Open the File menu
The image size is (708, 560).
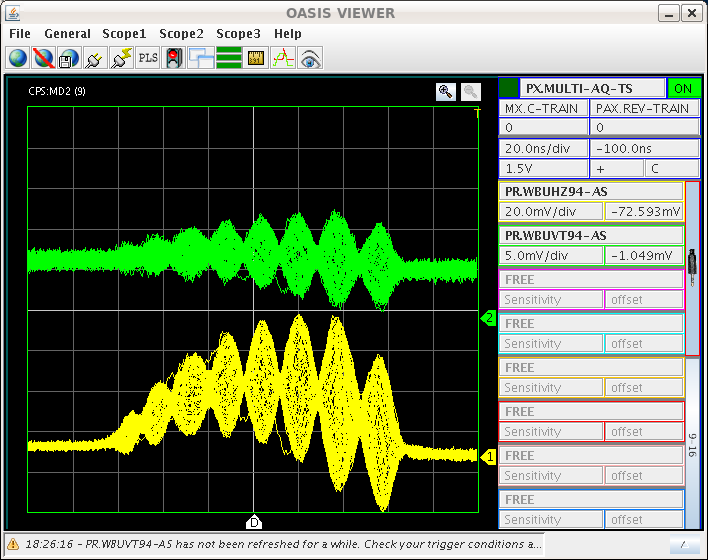20,34
